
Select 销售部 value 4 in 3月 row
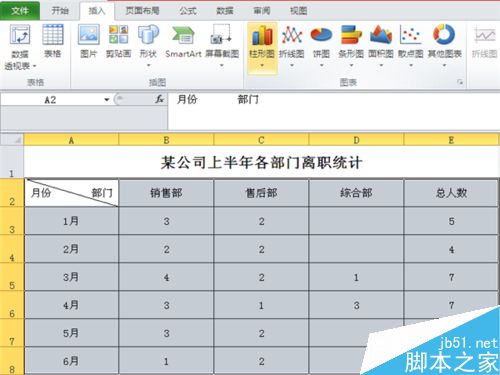(166, 277)
